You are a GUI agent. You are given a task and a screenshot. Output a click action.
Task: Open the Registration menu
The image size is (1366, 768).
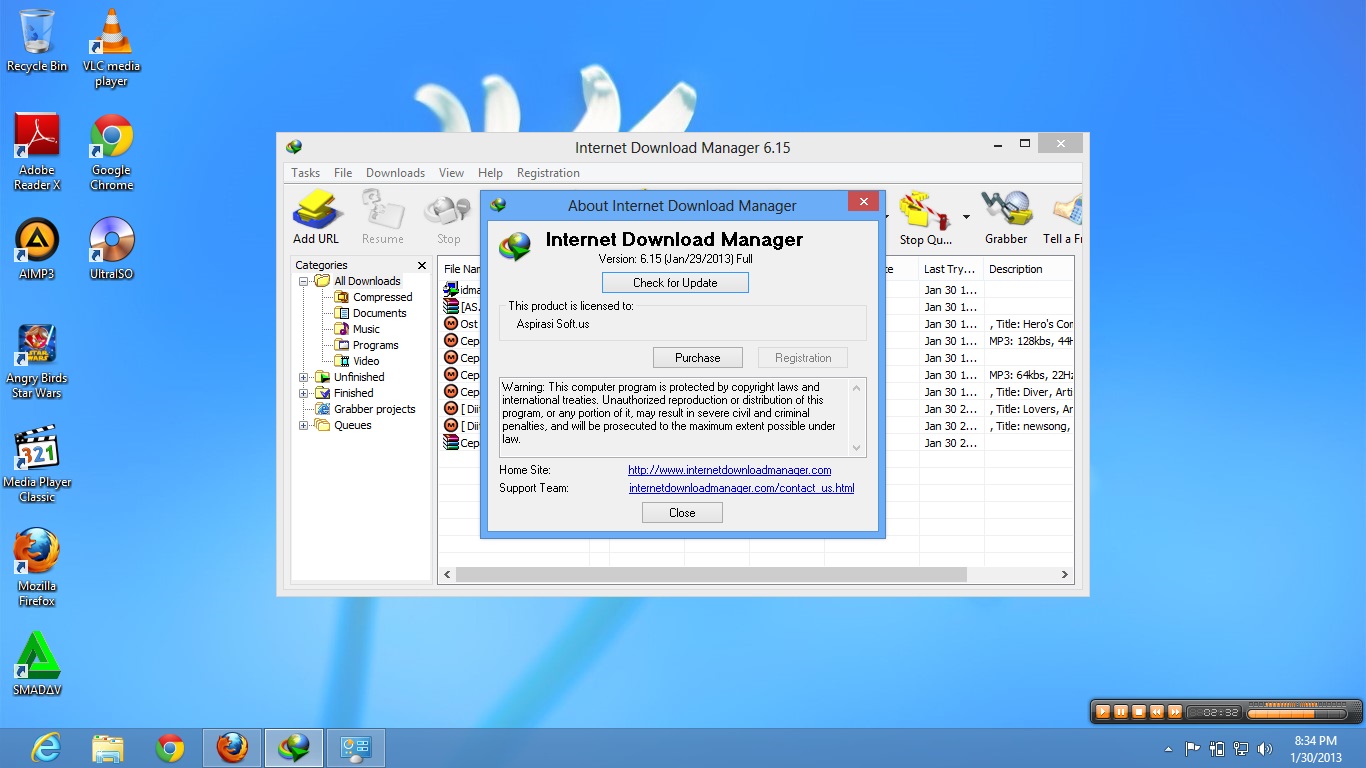(548, 173)
